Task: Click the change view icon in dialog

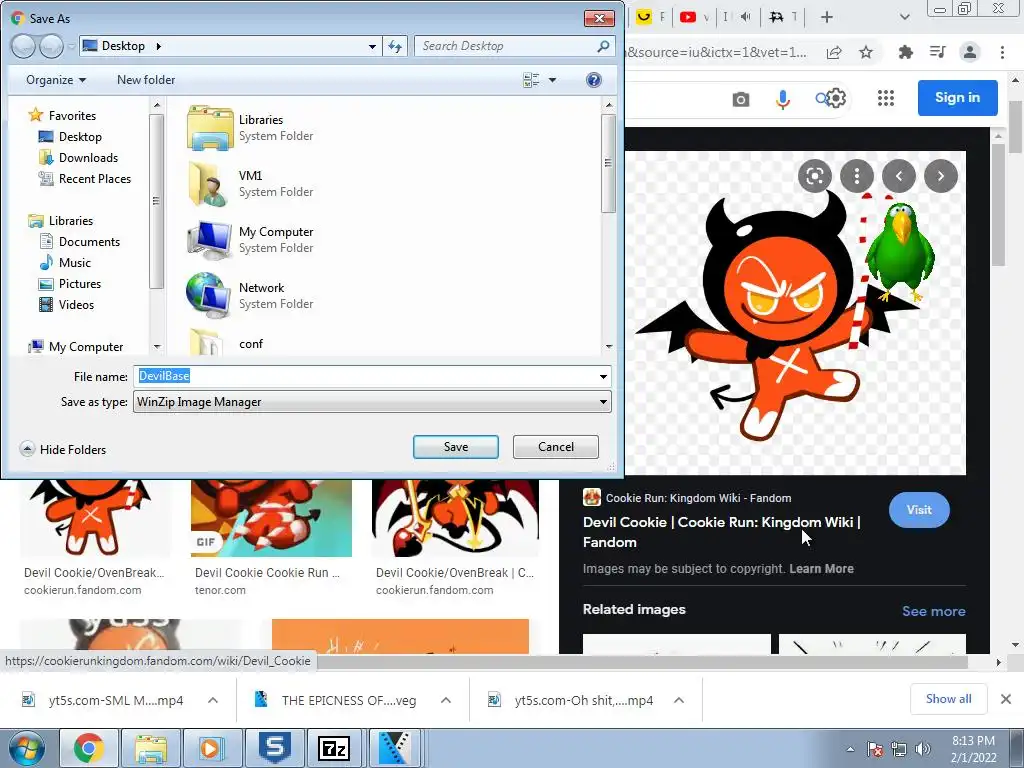Action: pos(531,80)
